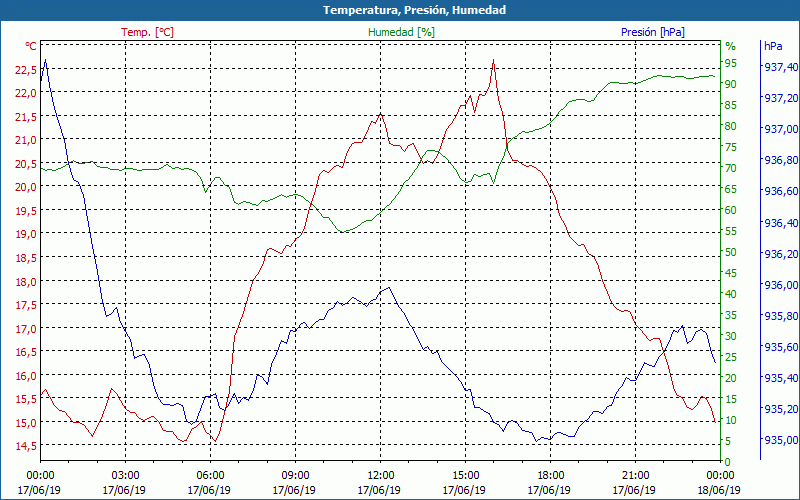Click the 18,0 temperature axis value
The image size is (800, 500).
[x=26, y=282]
